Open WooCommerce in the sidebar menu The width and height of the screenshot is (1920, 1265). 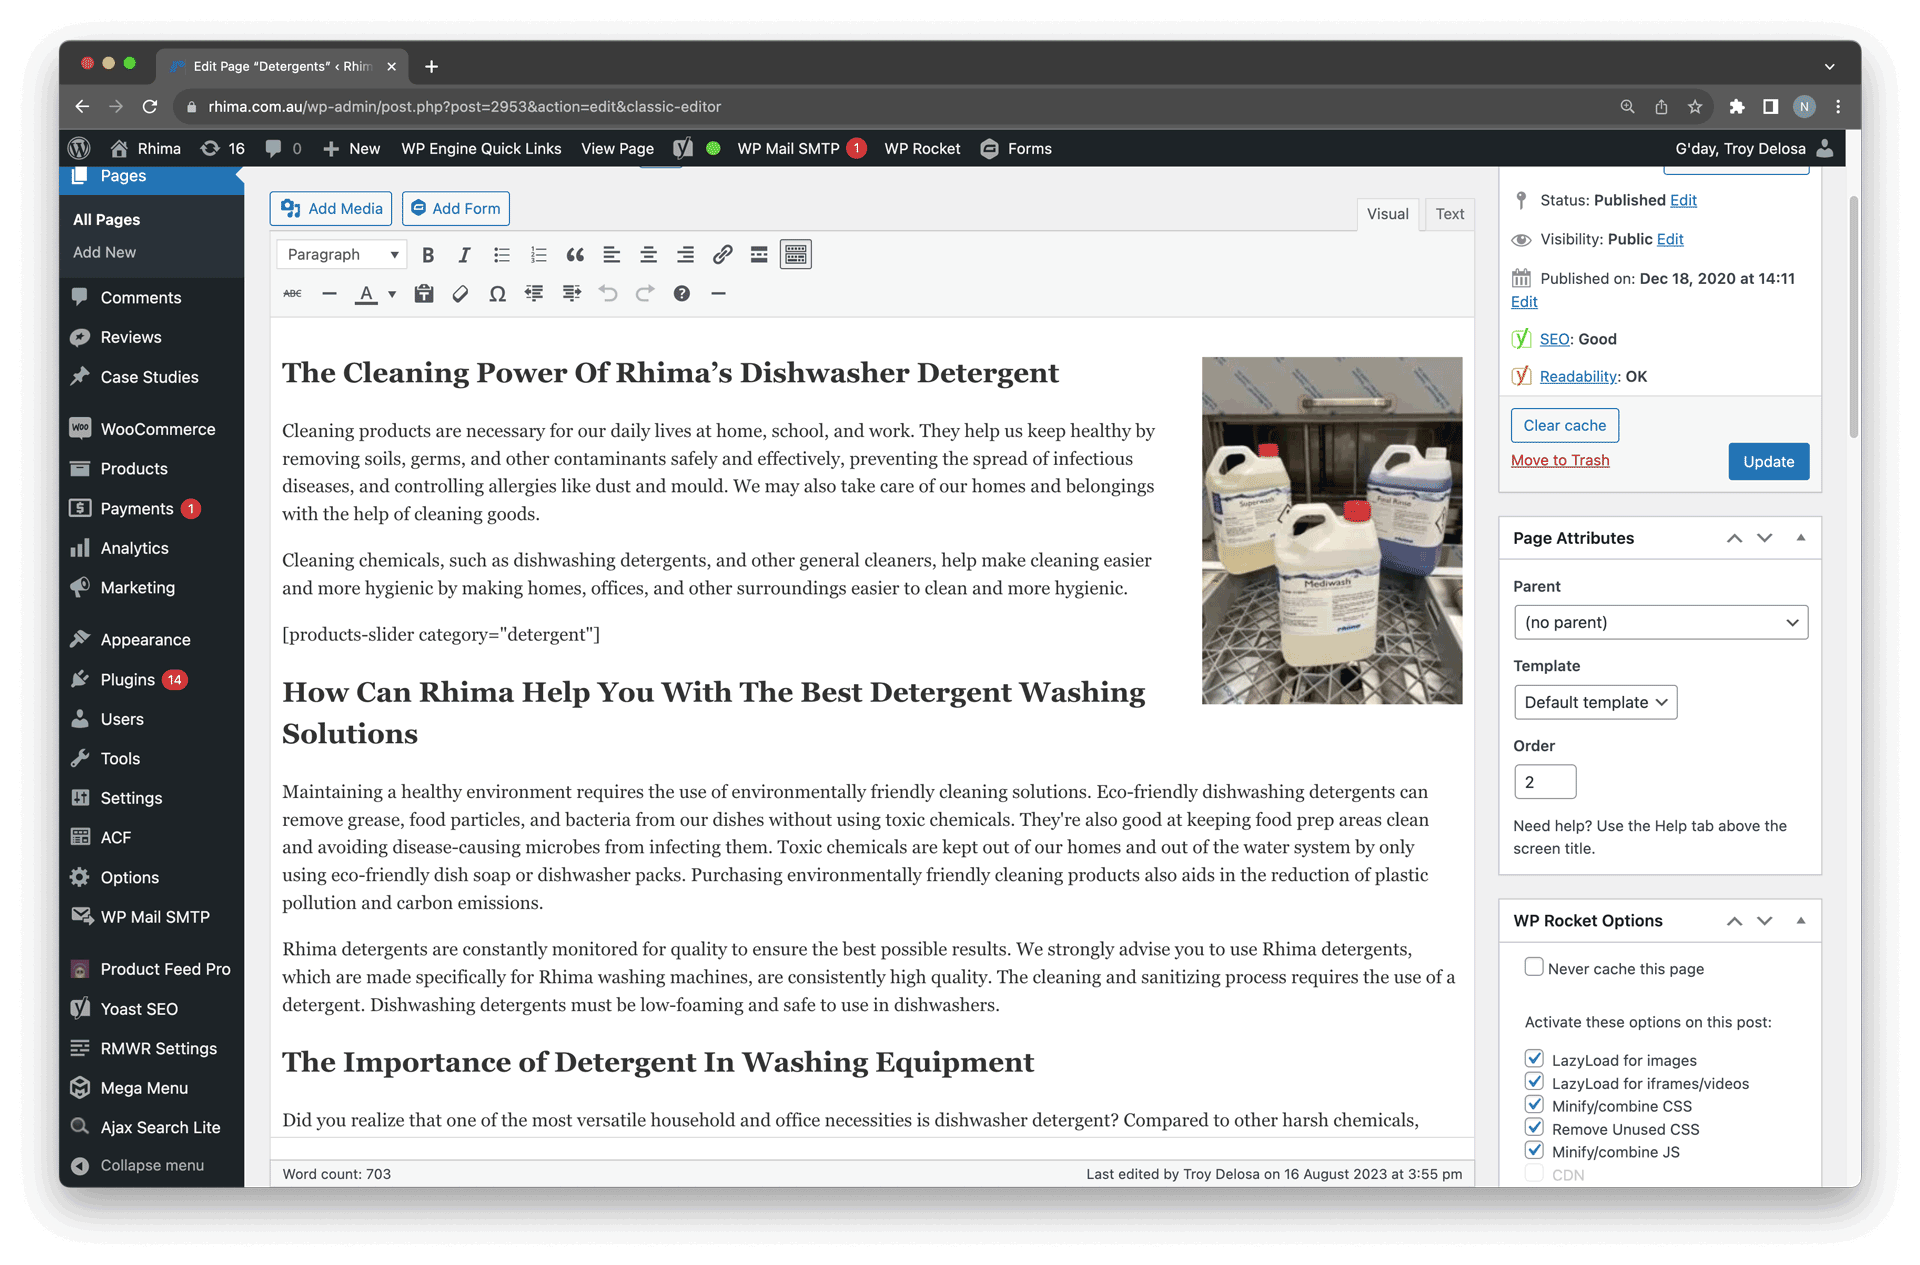(157, 429)
